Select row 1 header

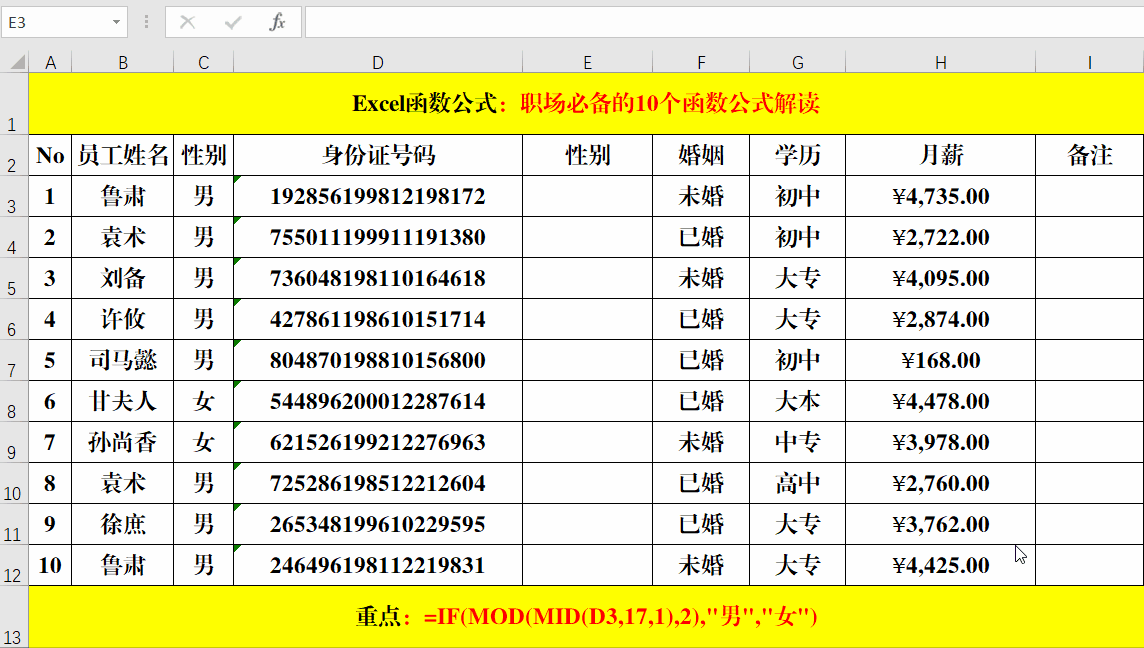click(x=14, y=104)
